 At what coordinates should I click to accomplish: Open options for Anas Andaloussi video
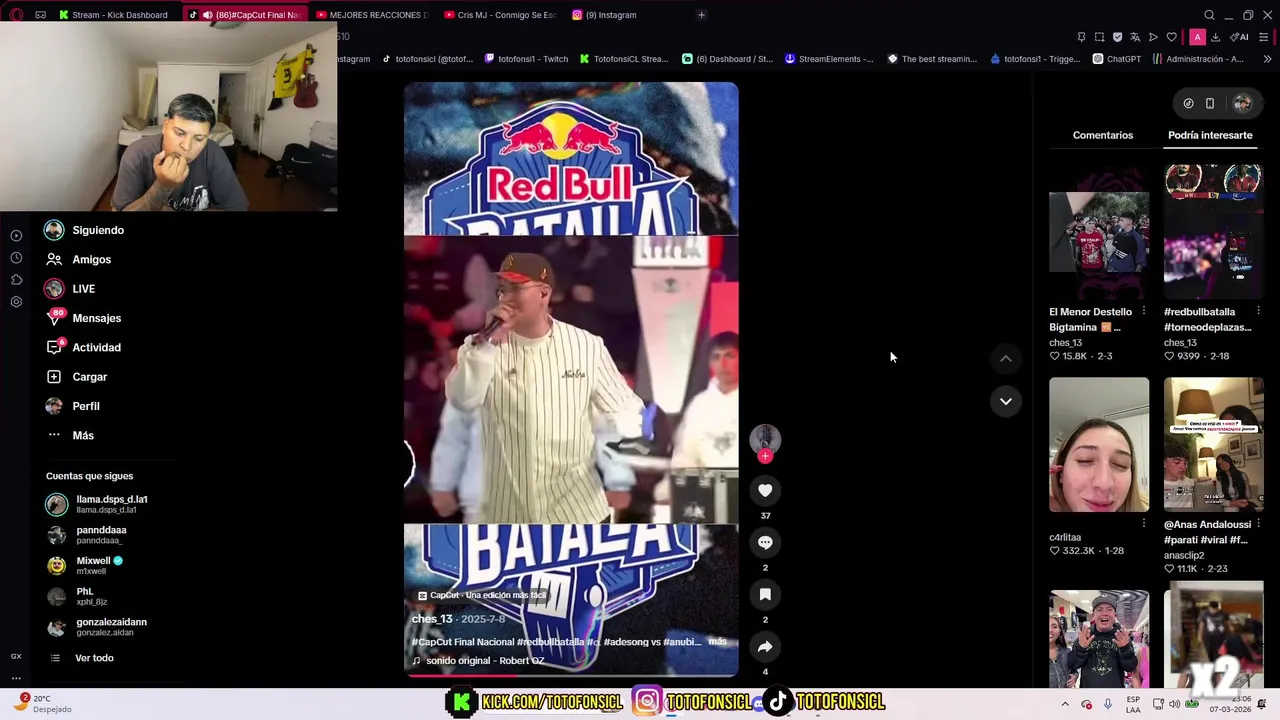[x=1258, y=523]
